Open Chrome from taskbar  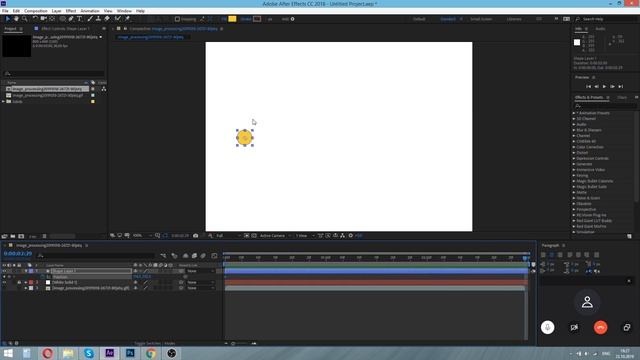[x=151, y=353]
